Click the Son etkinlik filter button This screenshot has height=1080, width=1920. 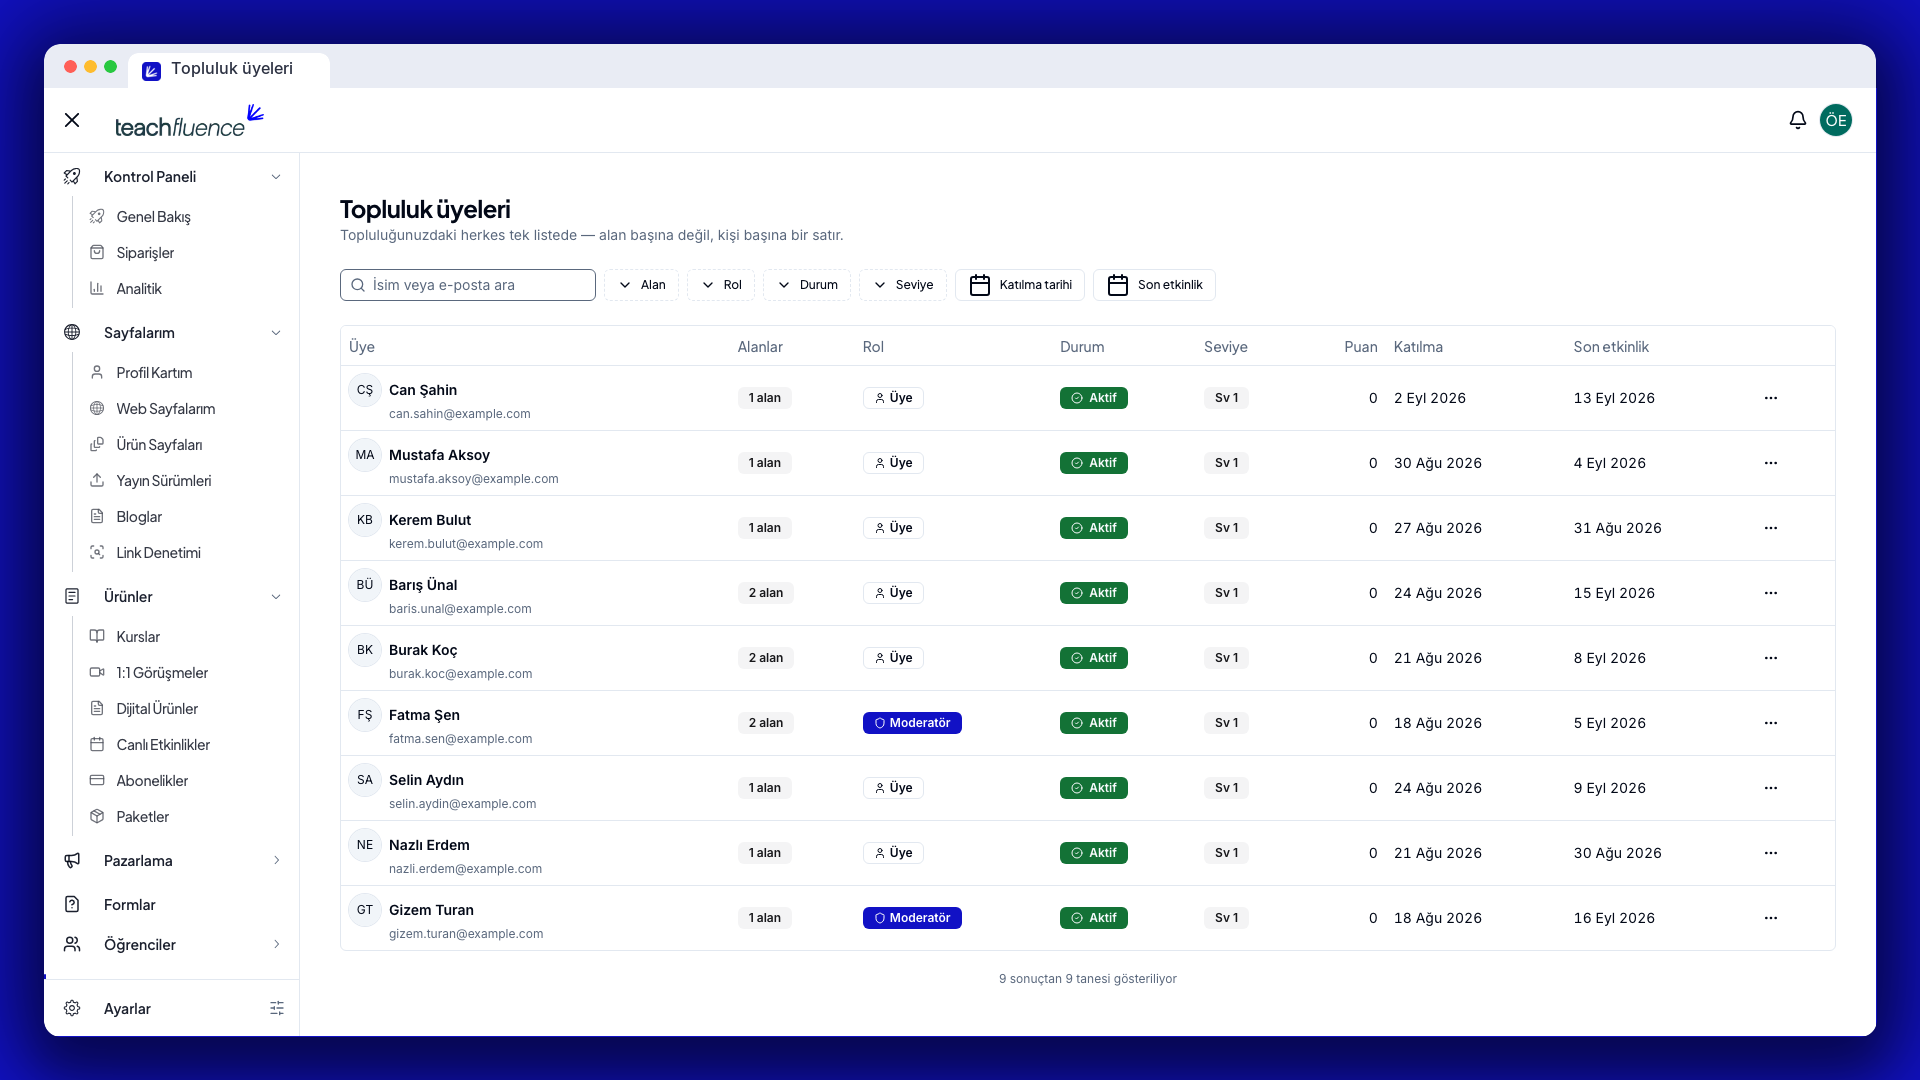pos(1154,285)
